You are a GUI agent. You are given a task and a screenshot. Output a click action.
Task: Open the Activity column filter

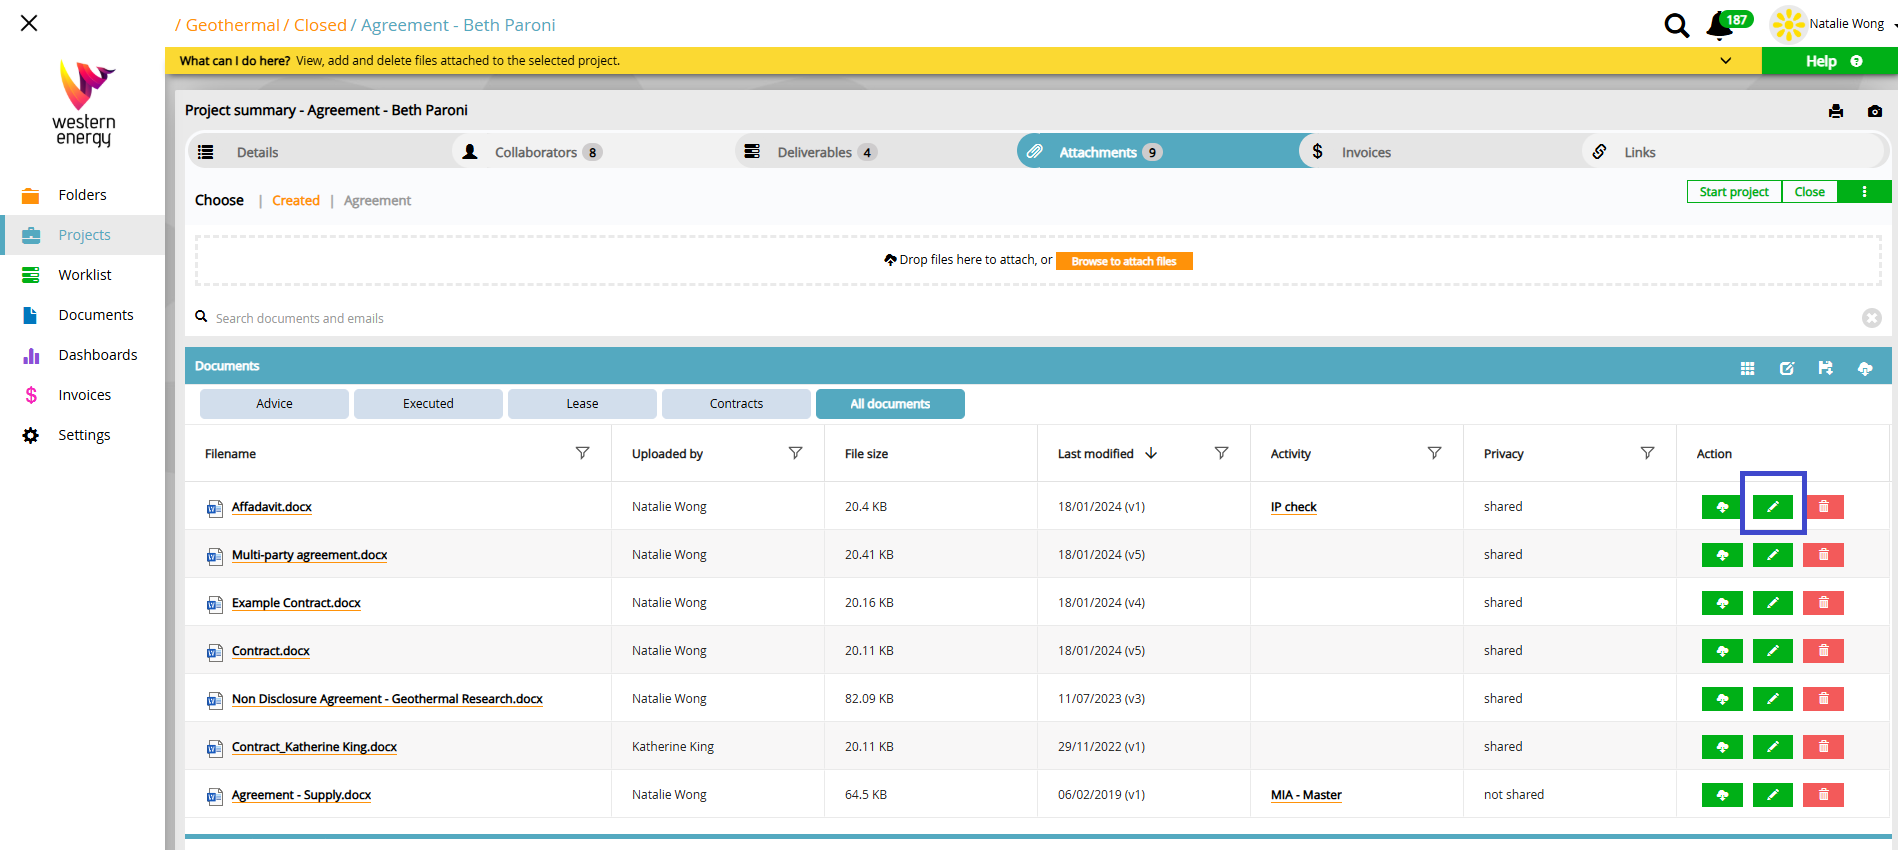click(1434, 453)
